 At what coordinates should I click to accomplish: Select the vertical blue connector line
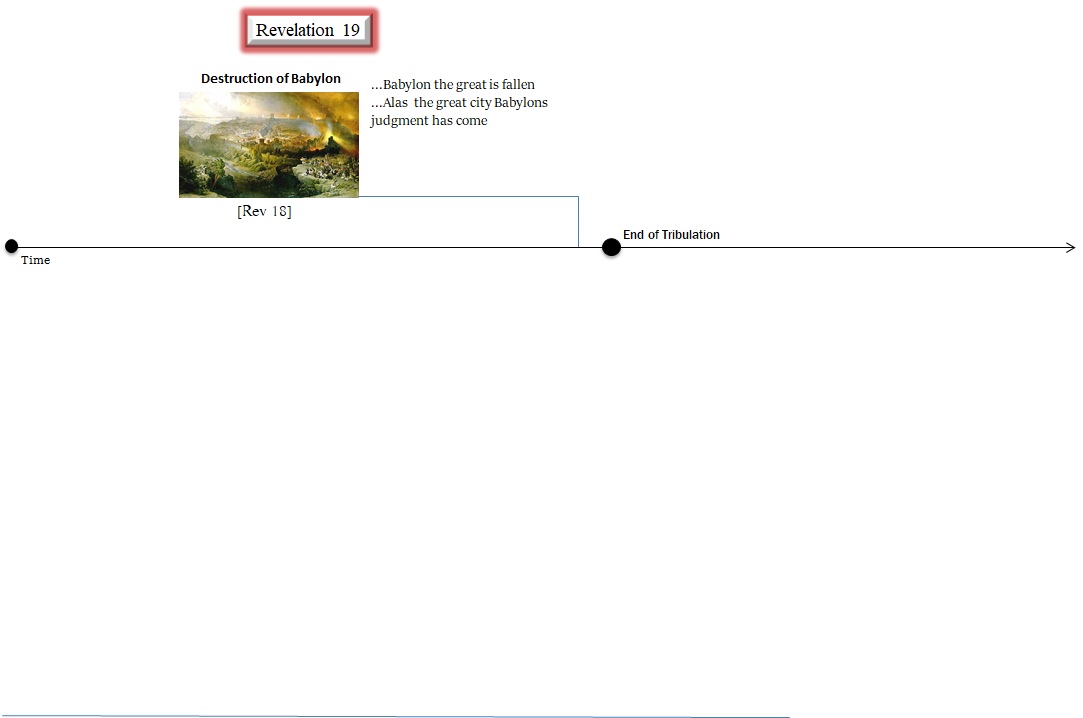578,222
